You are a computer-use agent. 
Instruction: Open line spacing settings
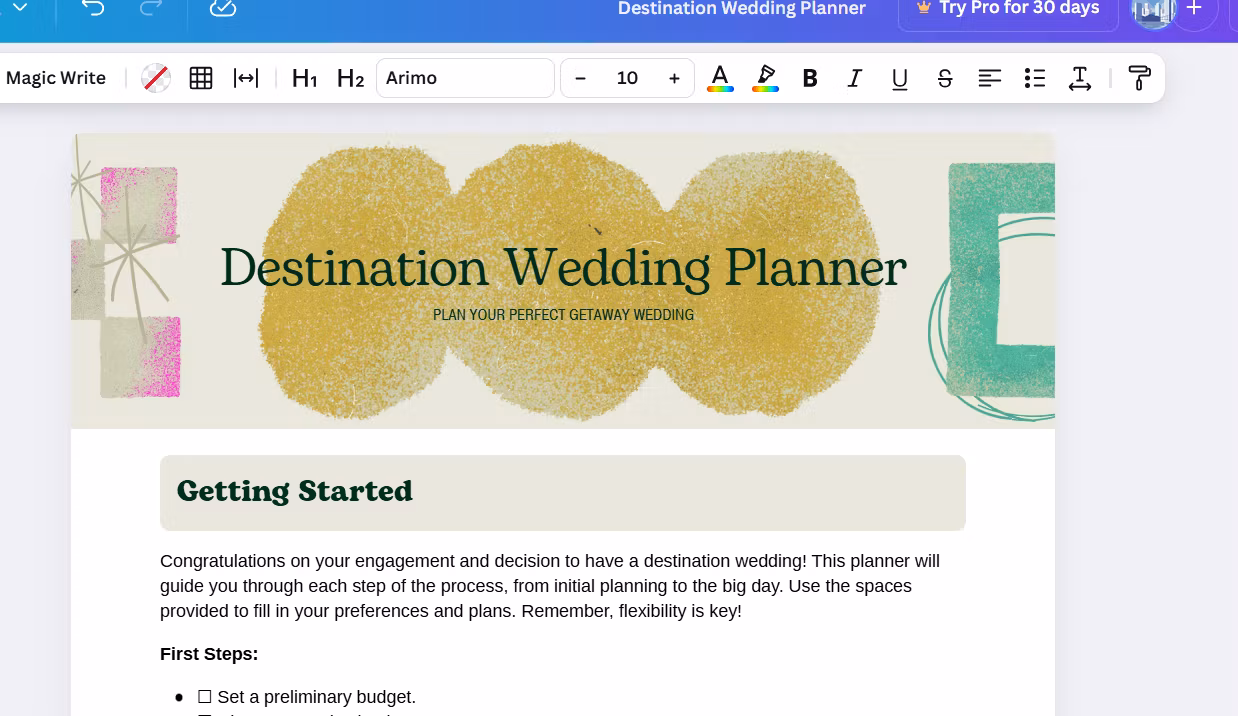[1080, 78]
